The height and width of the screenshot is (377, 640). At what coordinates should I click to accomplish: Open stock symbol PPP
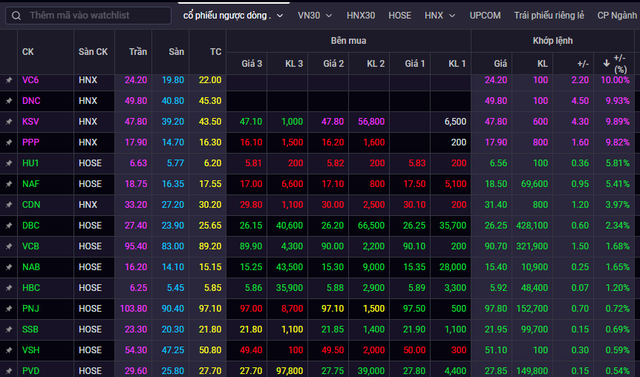coord(31,142)
